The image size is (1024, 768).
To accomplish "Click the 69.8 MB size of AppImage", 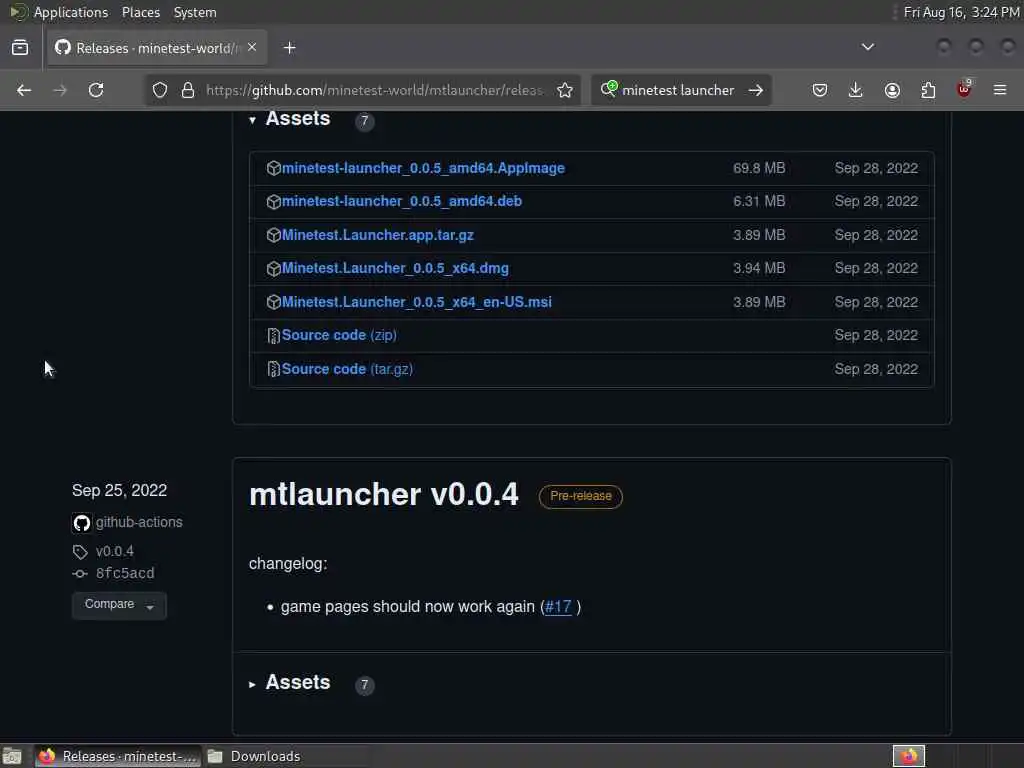I will click(x=759, y=168).
